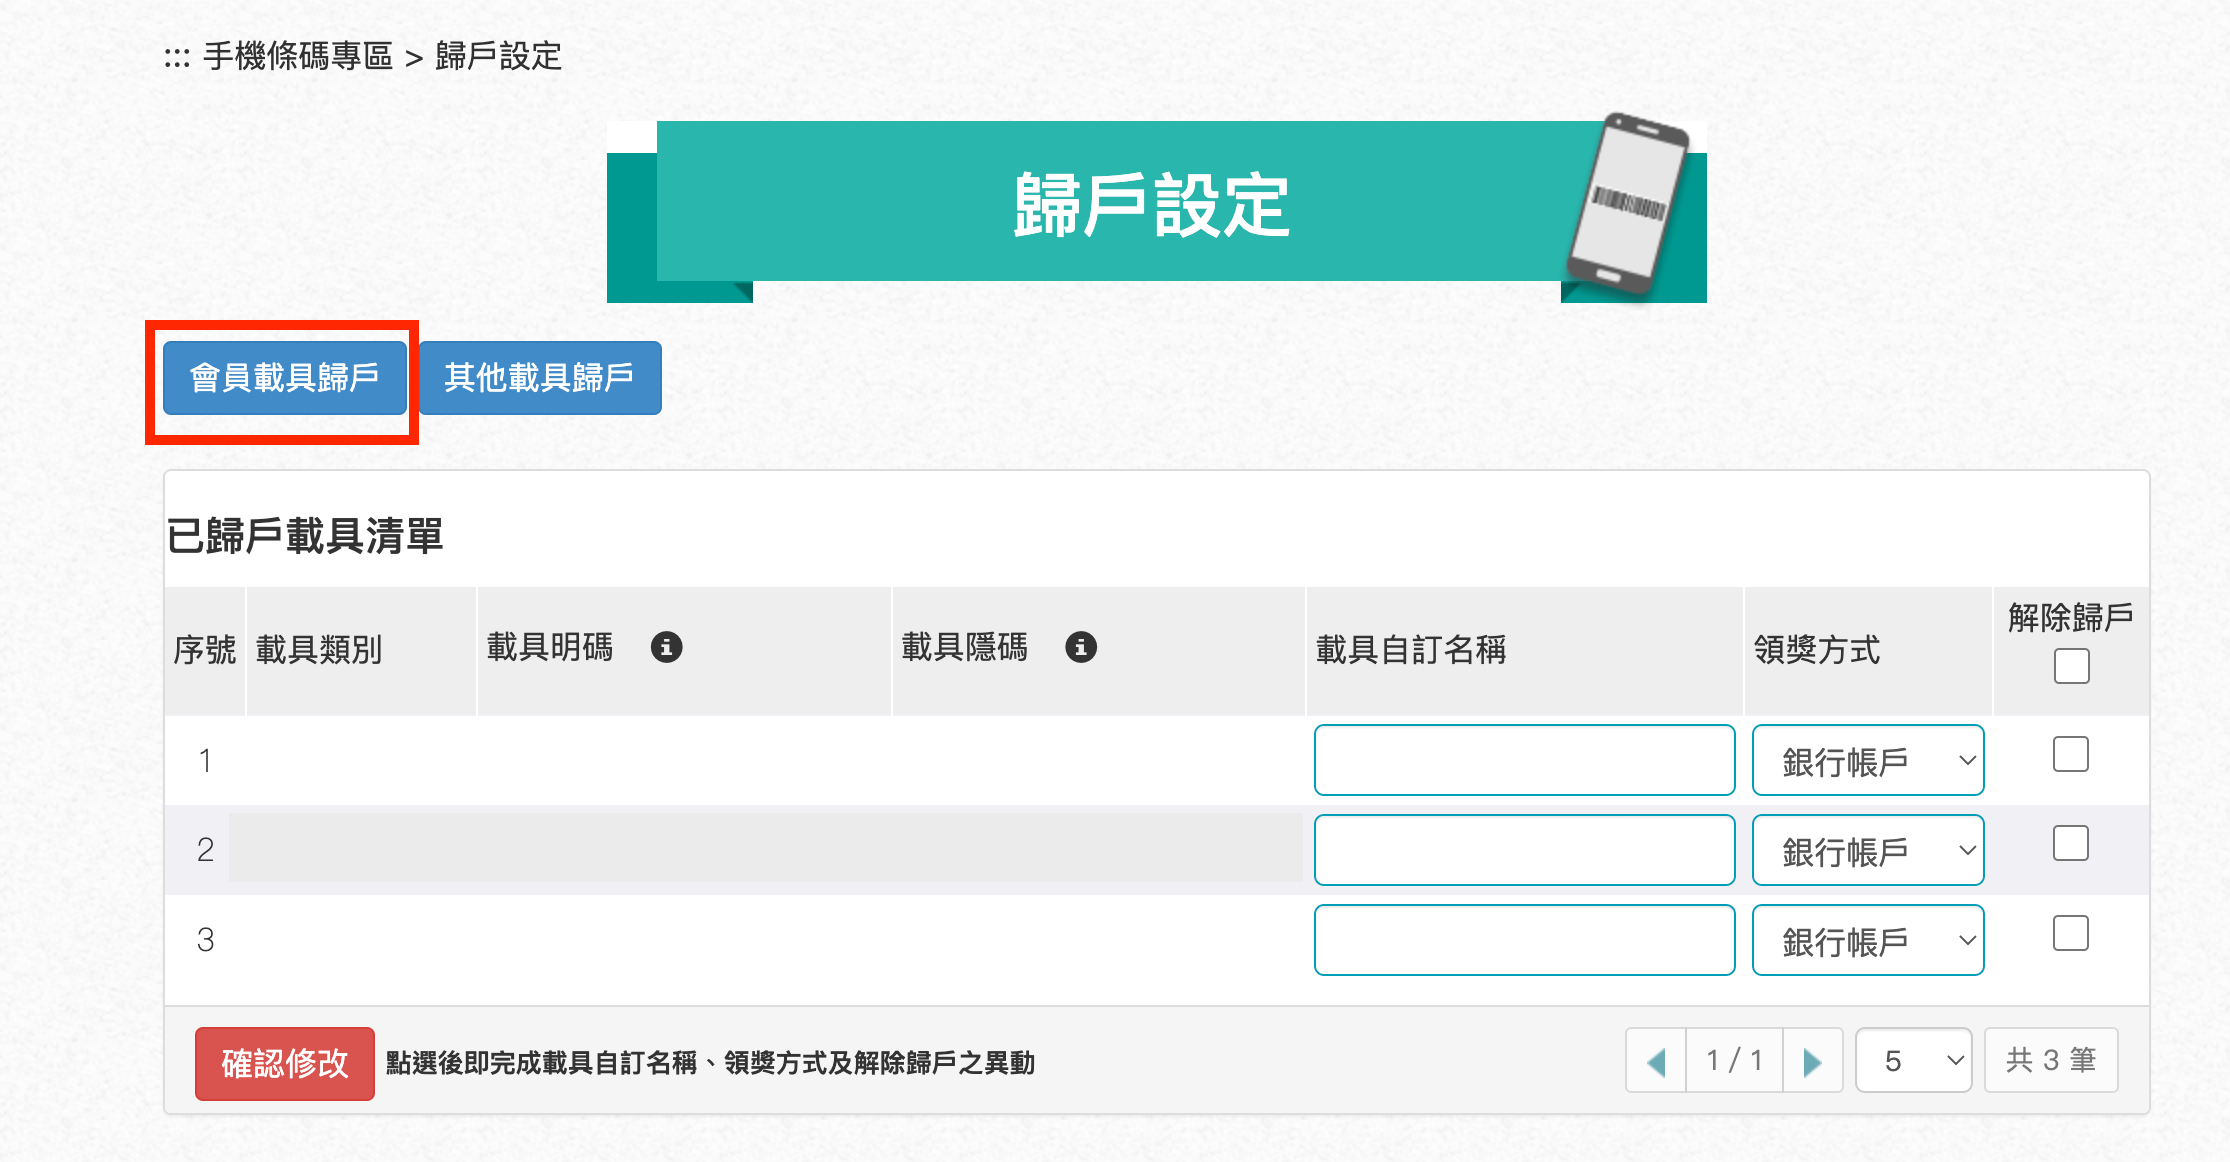
Task: Click 載具自訂名稱 field in row 2
Action: (x=1524, y=850)
